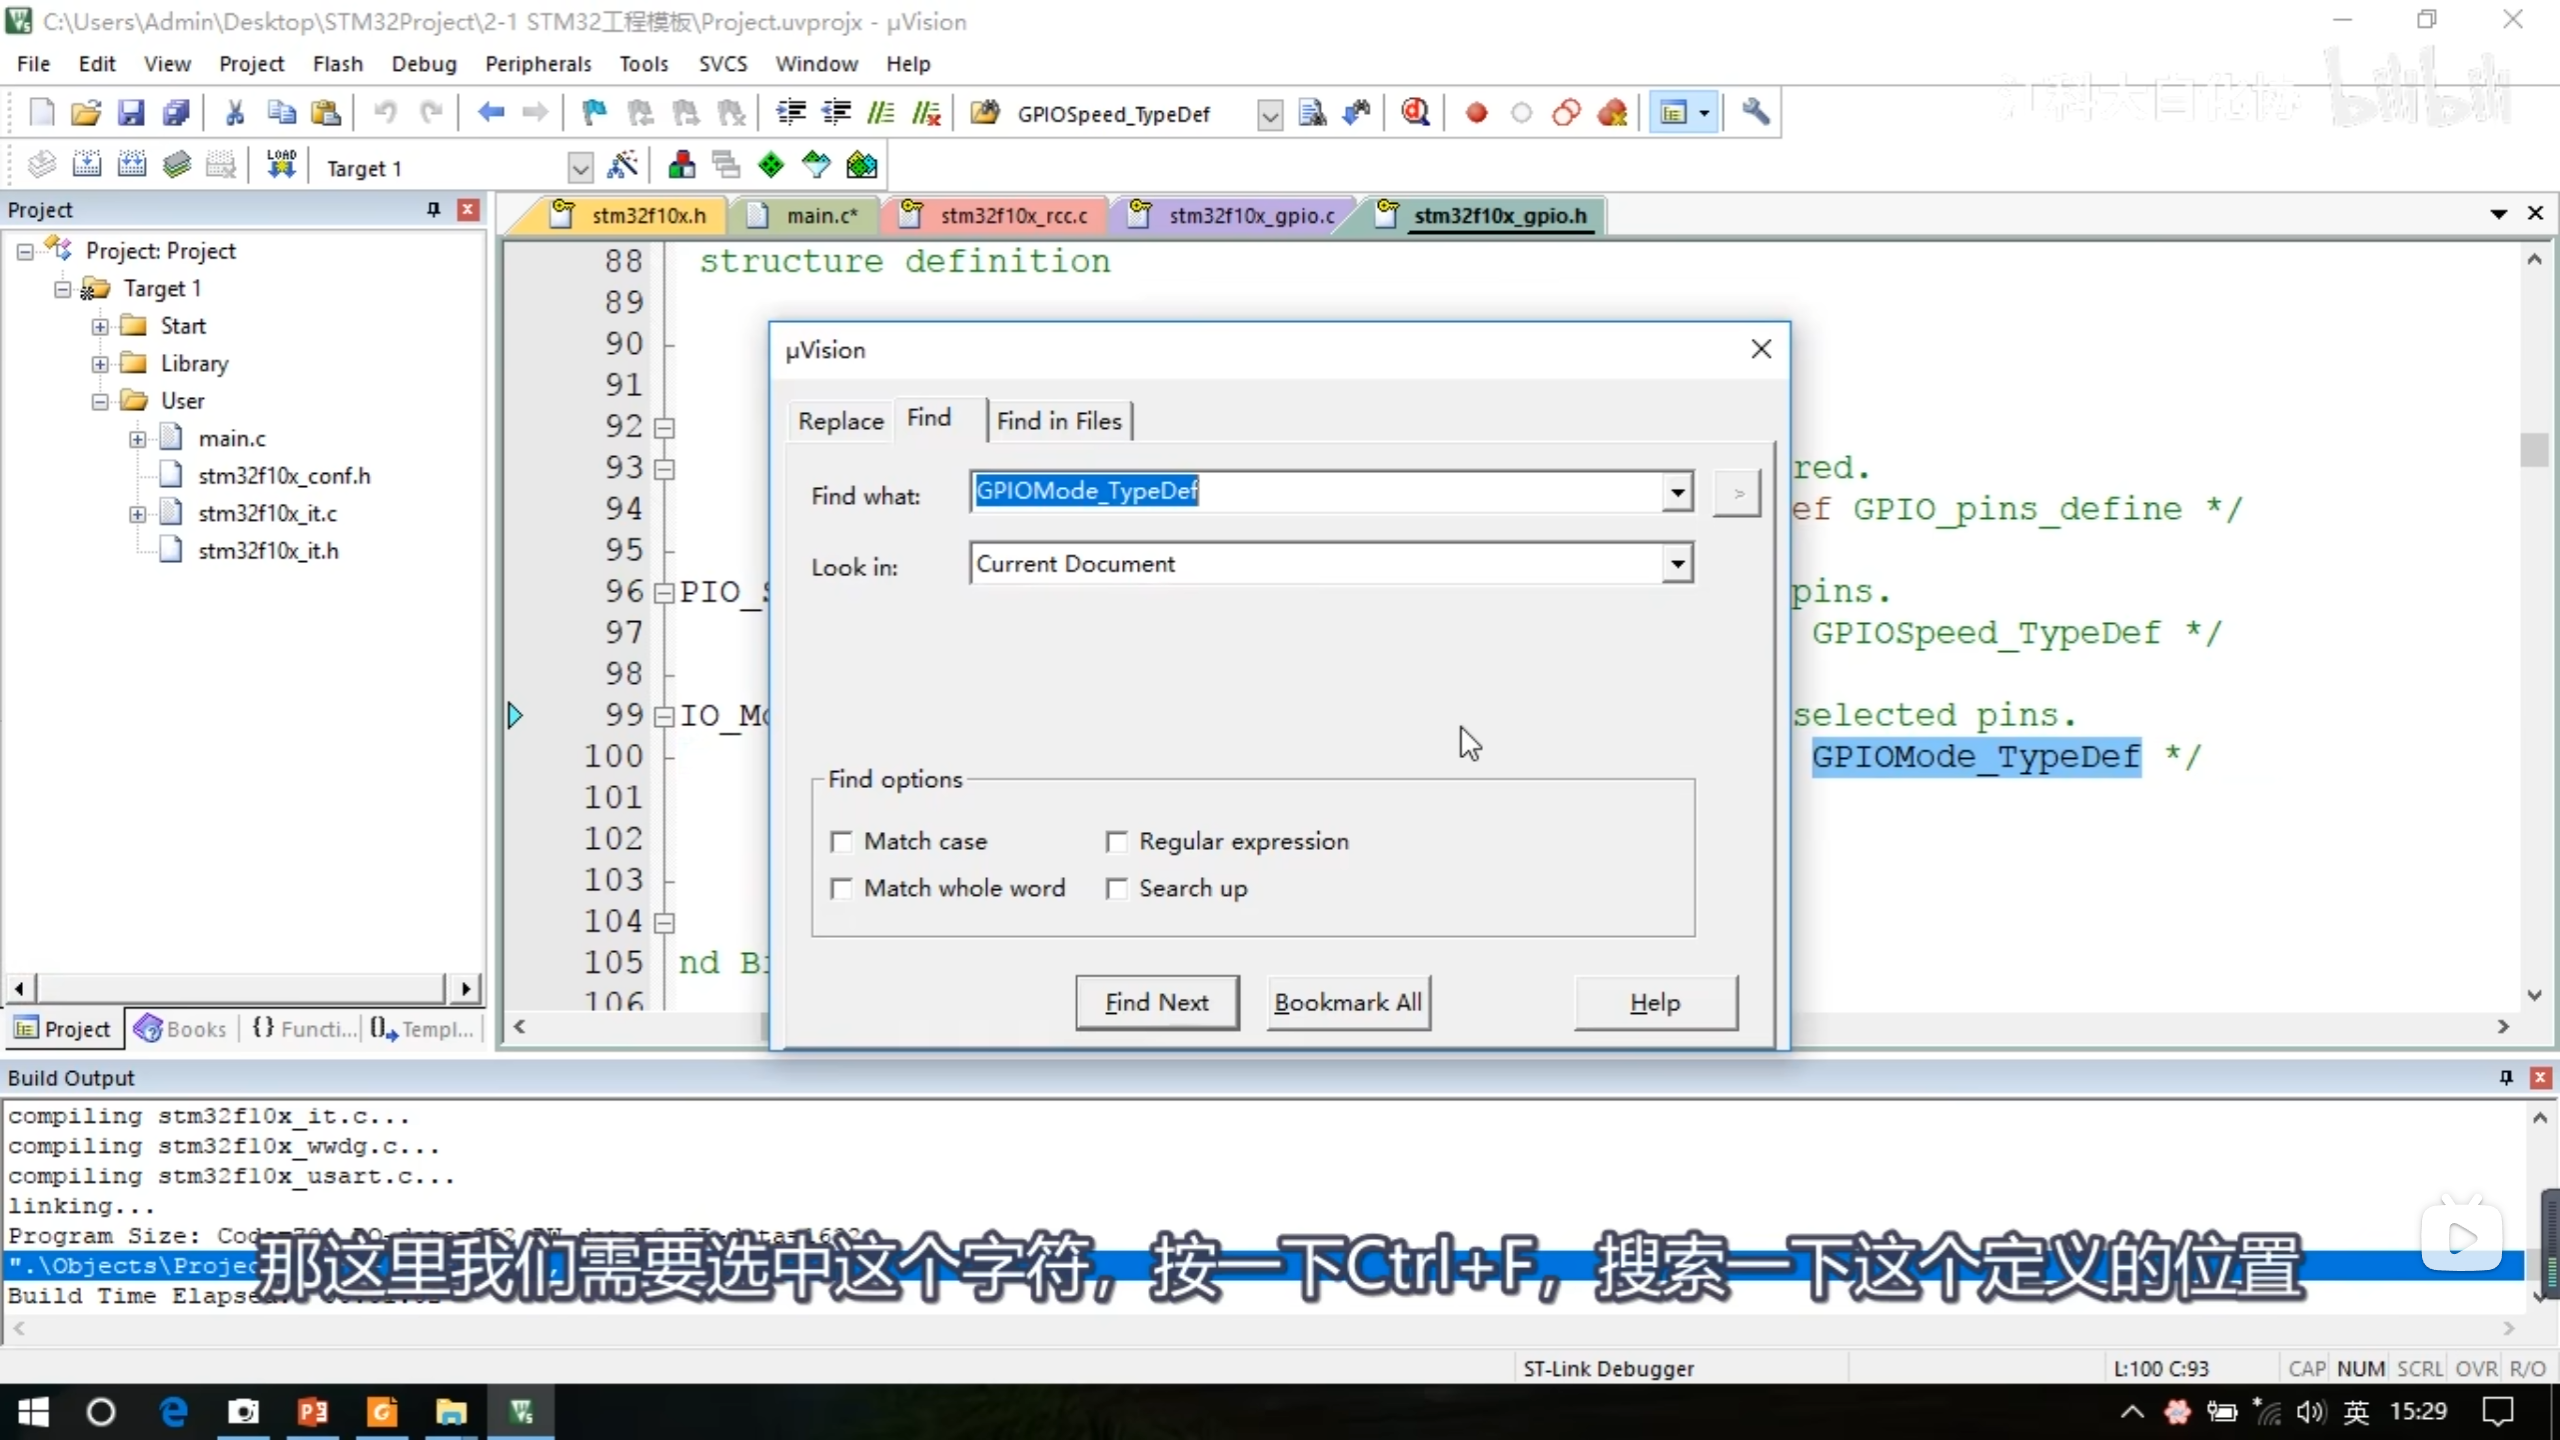Click the Find Next button
Image resolution: width=2560 pixels, height=1440 pixels.
pos(1157,1002)
